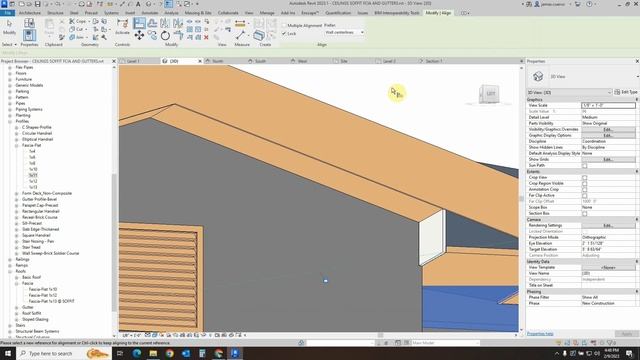Select Wall Sweep-Brick Soldier Course profile

(x=51, y=253)
